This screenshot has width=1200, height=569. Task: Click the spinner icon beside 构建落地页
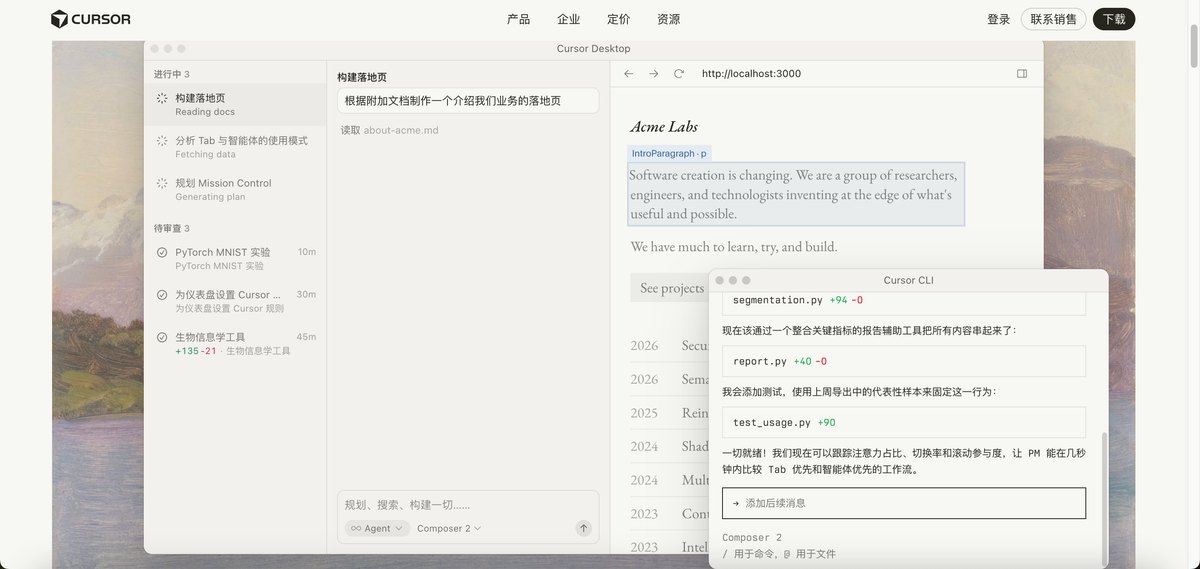(162, 98)
